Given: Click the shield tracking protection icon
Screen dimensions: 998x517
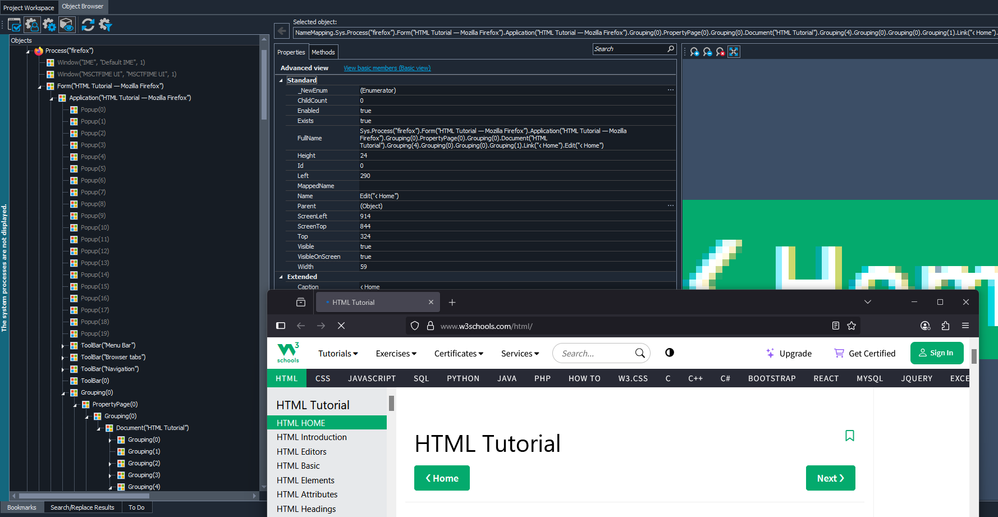Looking at the screenshot, I should pyautogui.click(x=414, y=325).
